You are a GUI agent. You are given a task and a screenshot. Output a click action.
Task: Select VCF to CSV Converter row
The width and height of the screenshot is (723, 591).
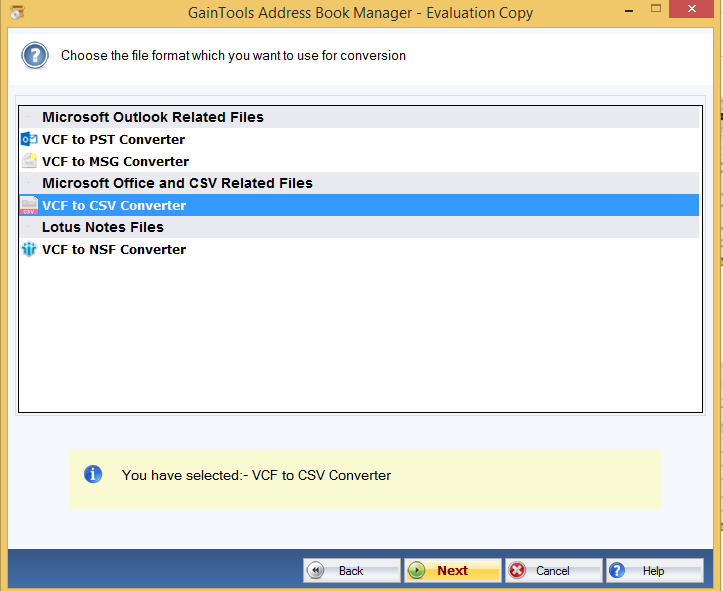(359, 205)
